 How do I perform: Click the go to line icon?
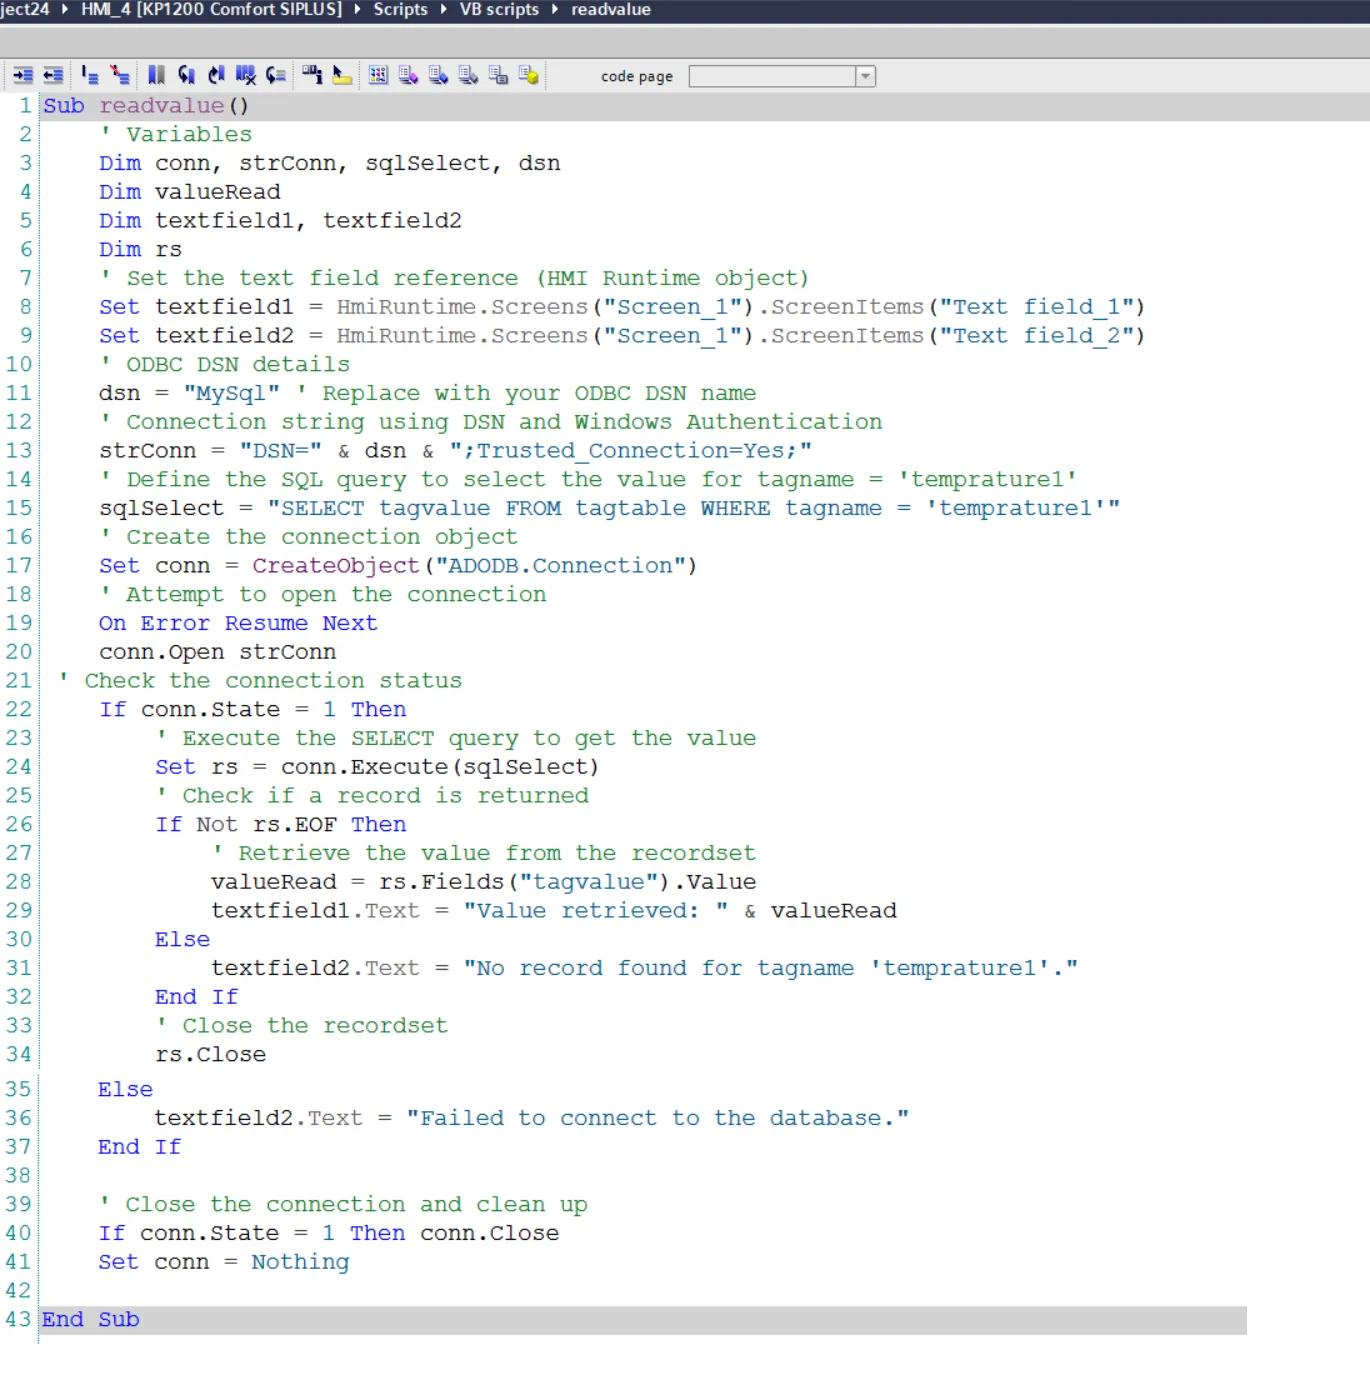click(x=276, y=76)
